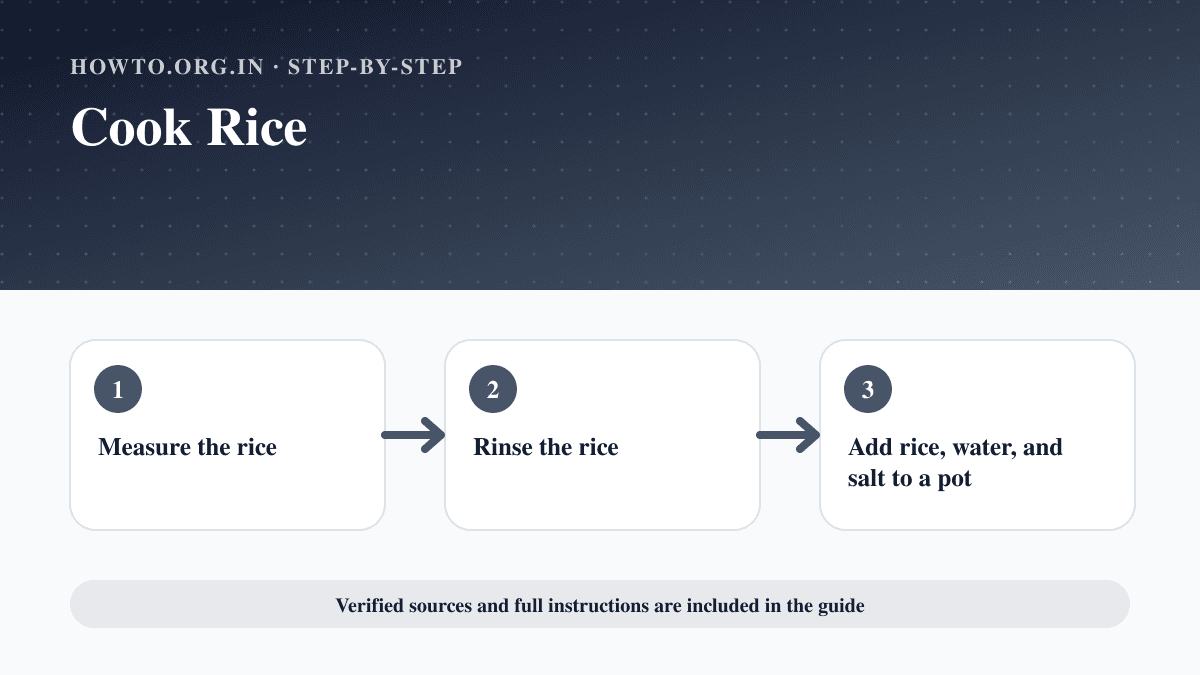This screenshot has width=1200, height=675.
Task: Click the dot separator in header label
Action: (x=276, y=67)
